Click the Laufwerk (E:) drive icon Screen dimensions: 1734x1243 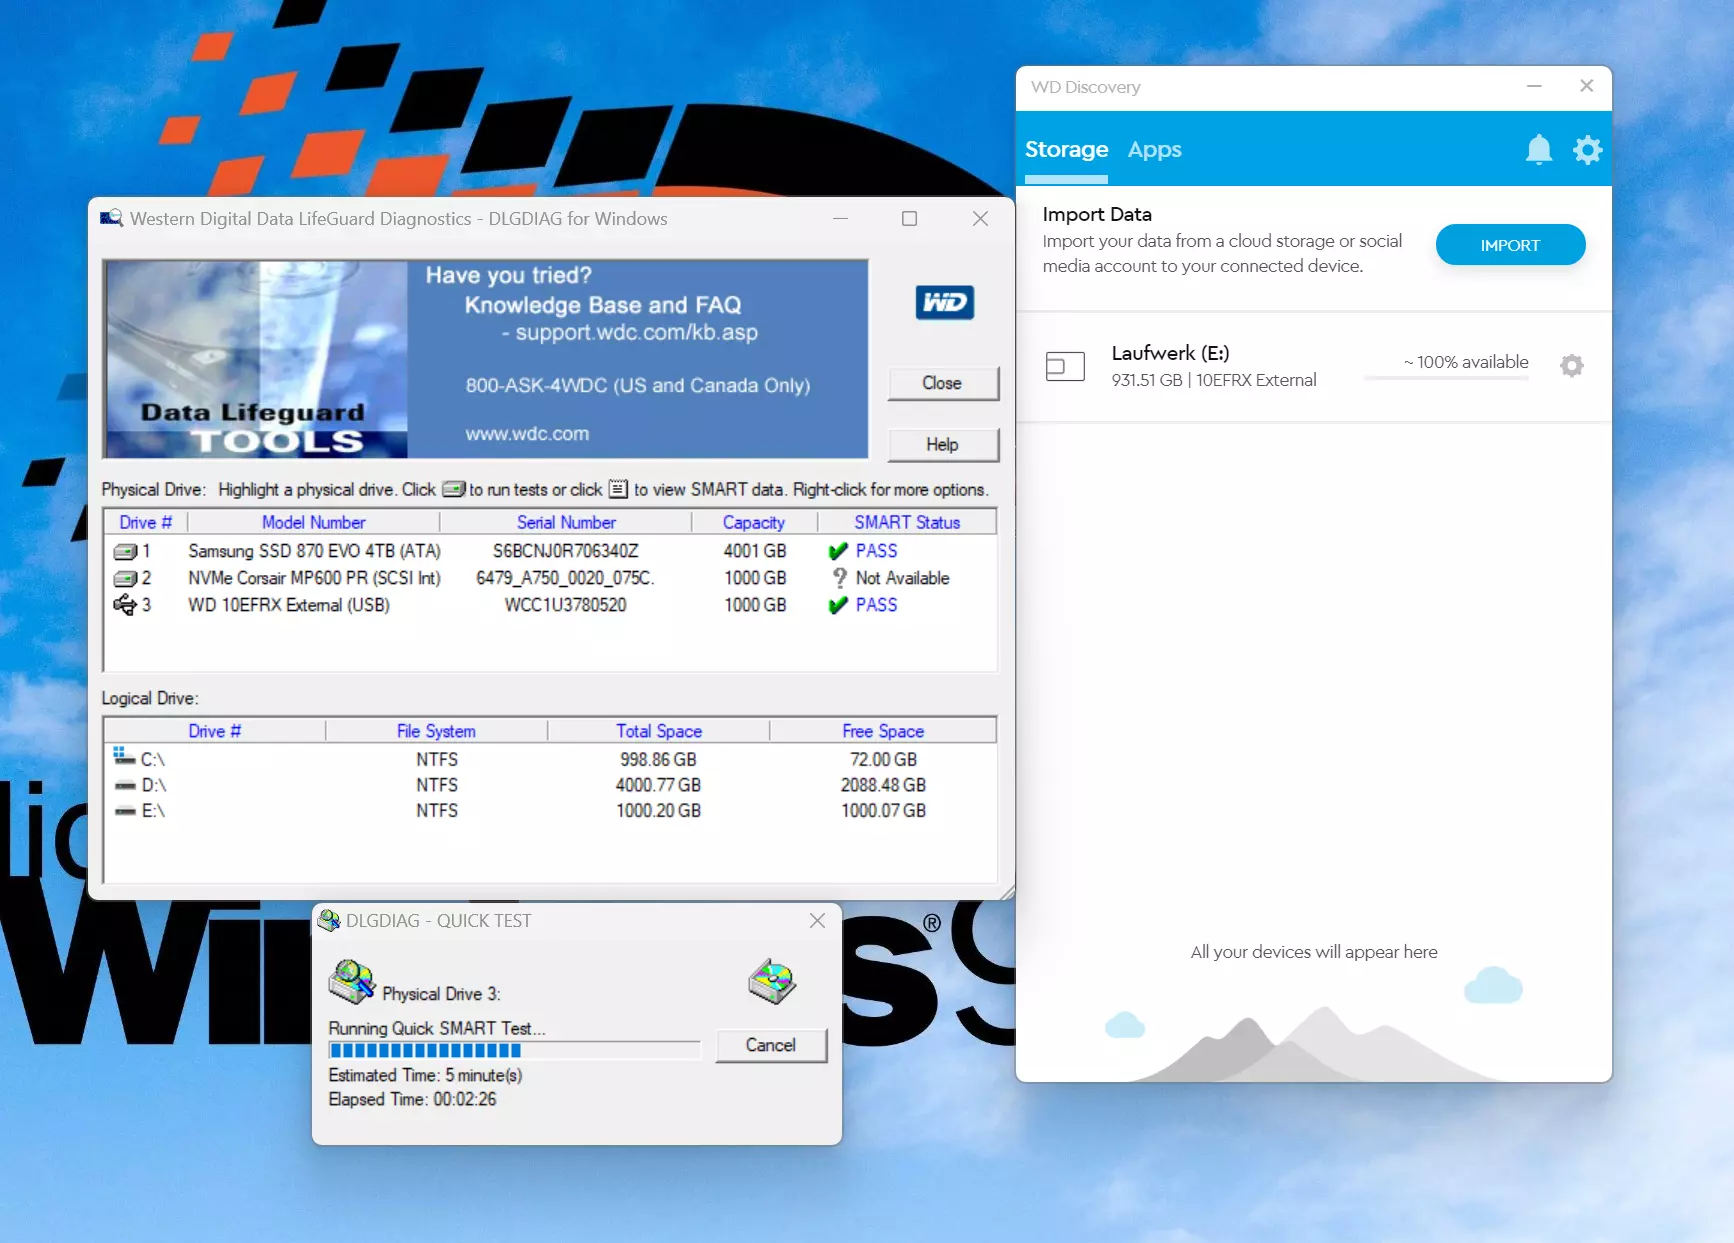coord(1065,366)
